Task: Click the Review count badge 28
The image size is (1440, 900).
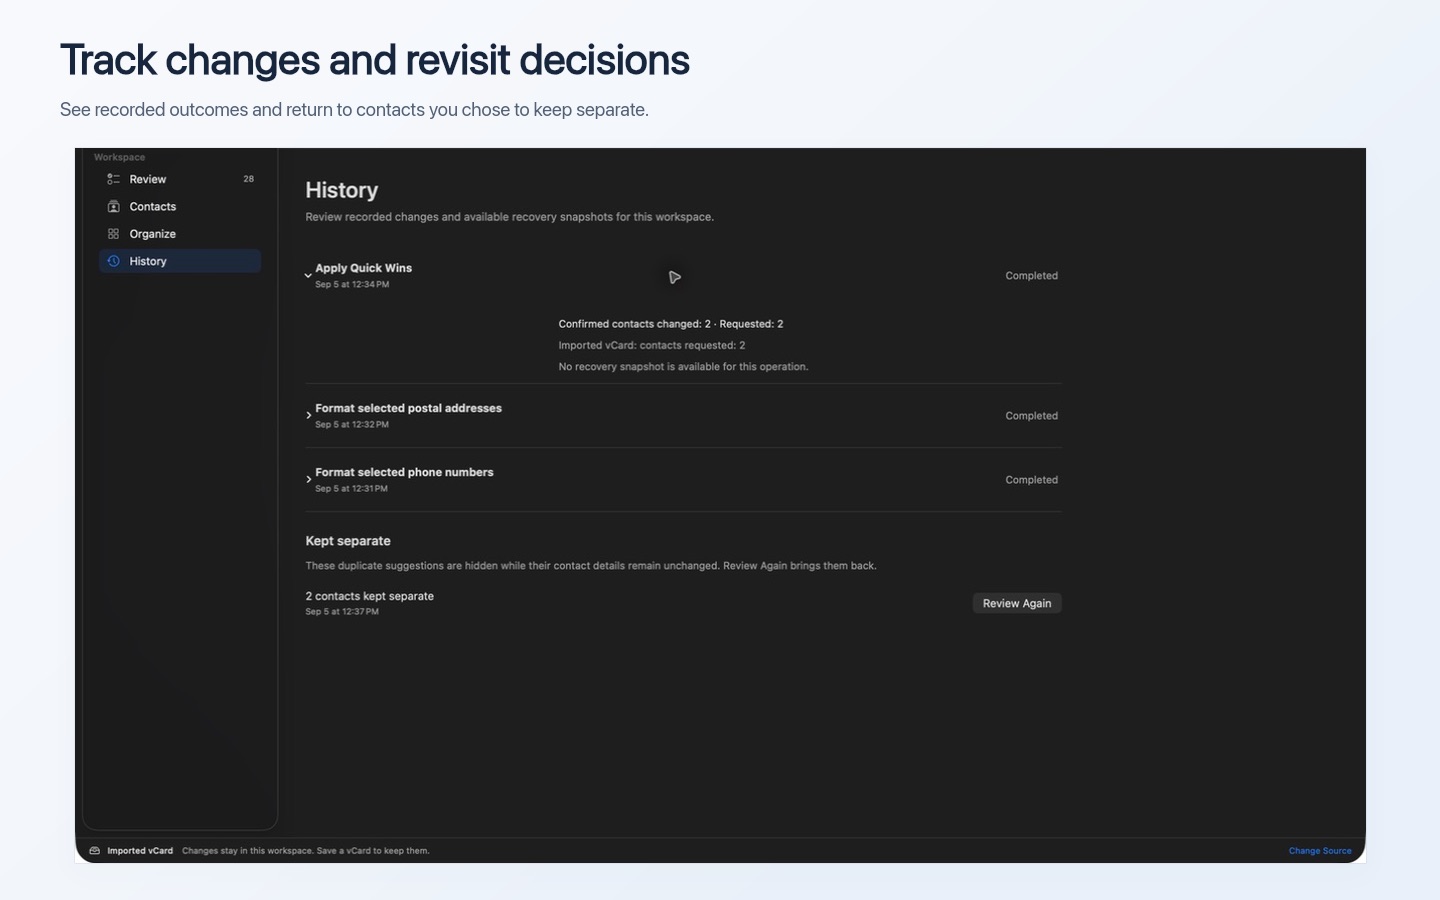Action: pyautogui.click(x=248, y=179)
